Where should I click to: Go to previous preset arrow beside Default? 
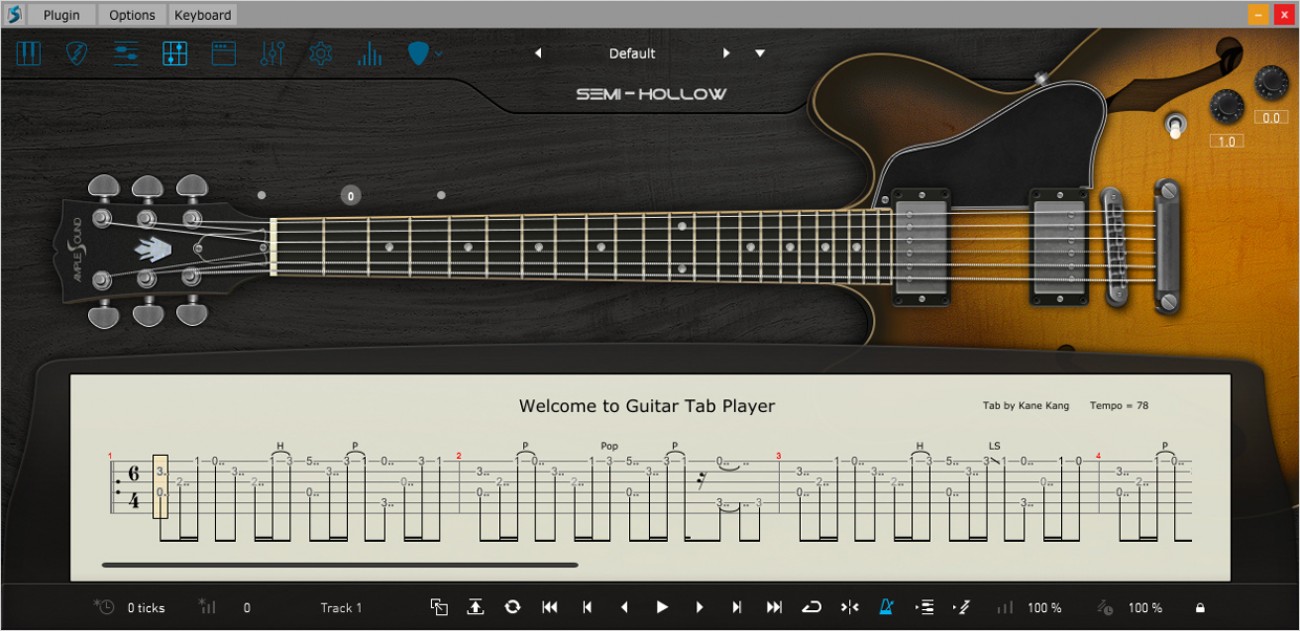(538, 53)
